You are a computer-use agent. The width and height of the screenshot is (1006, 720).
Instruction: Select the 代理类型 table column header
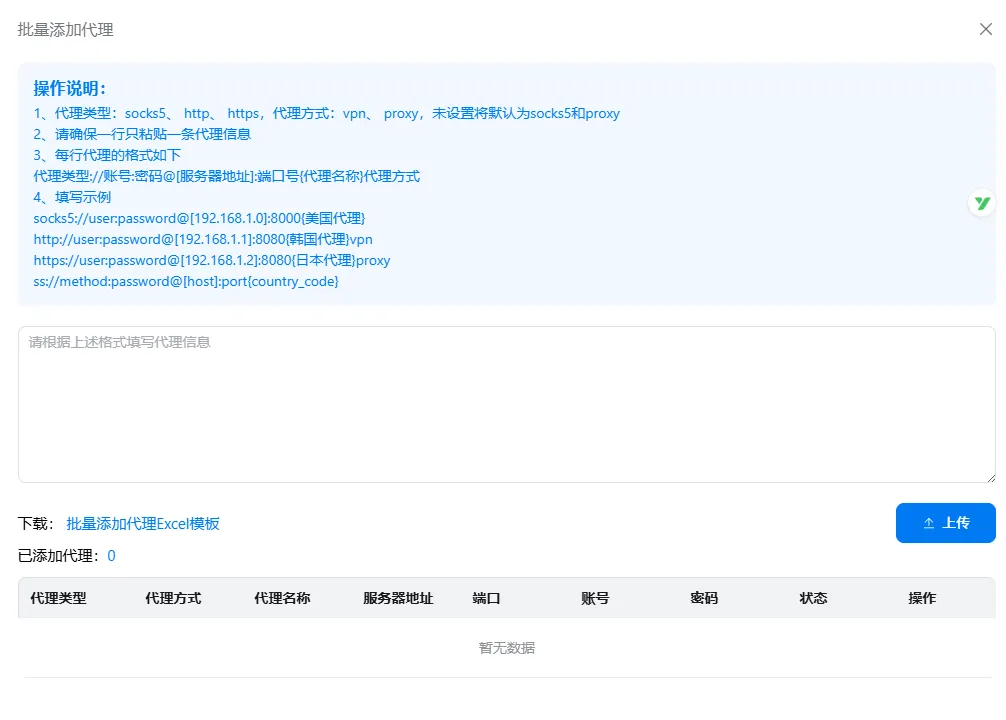click(58, 597)
